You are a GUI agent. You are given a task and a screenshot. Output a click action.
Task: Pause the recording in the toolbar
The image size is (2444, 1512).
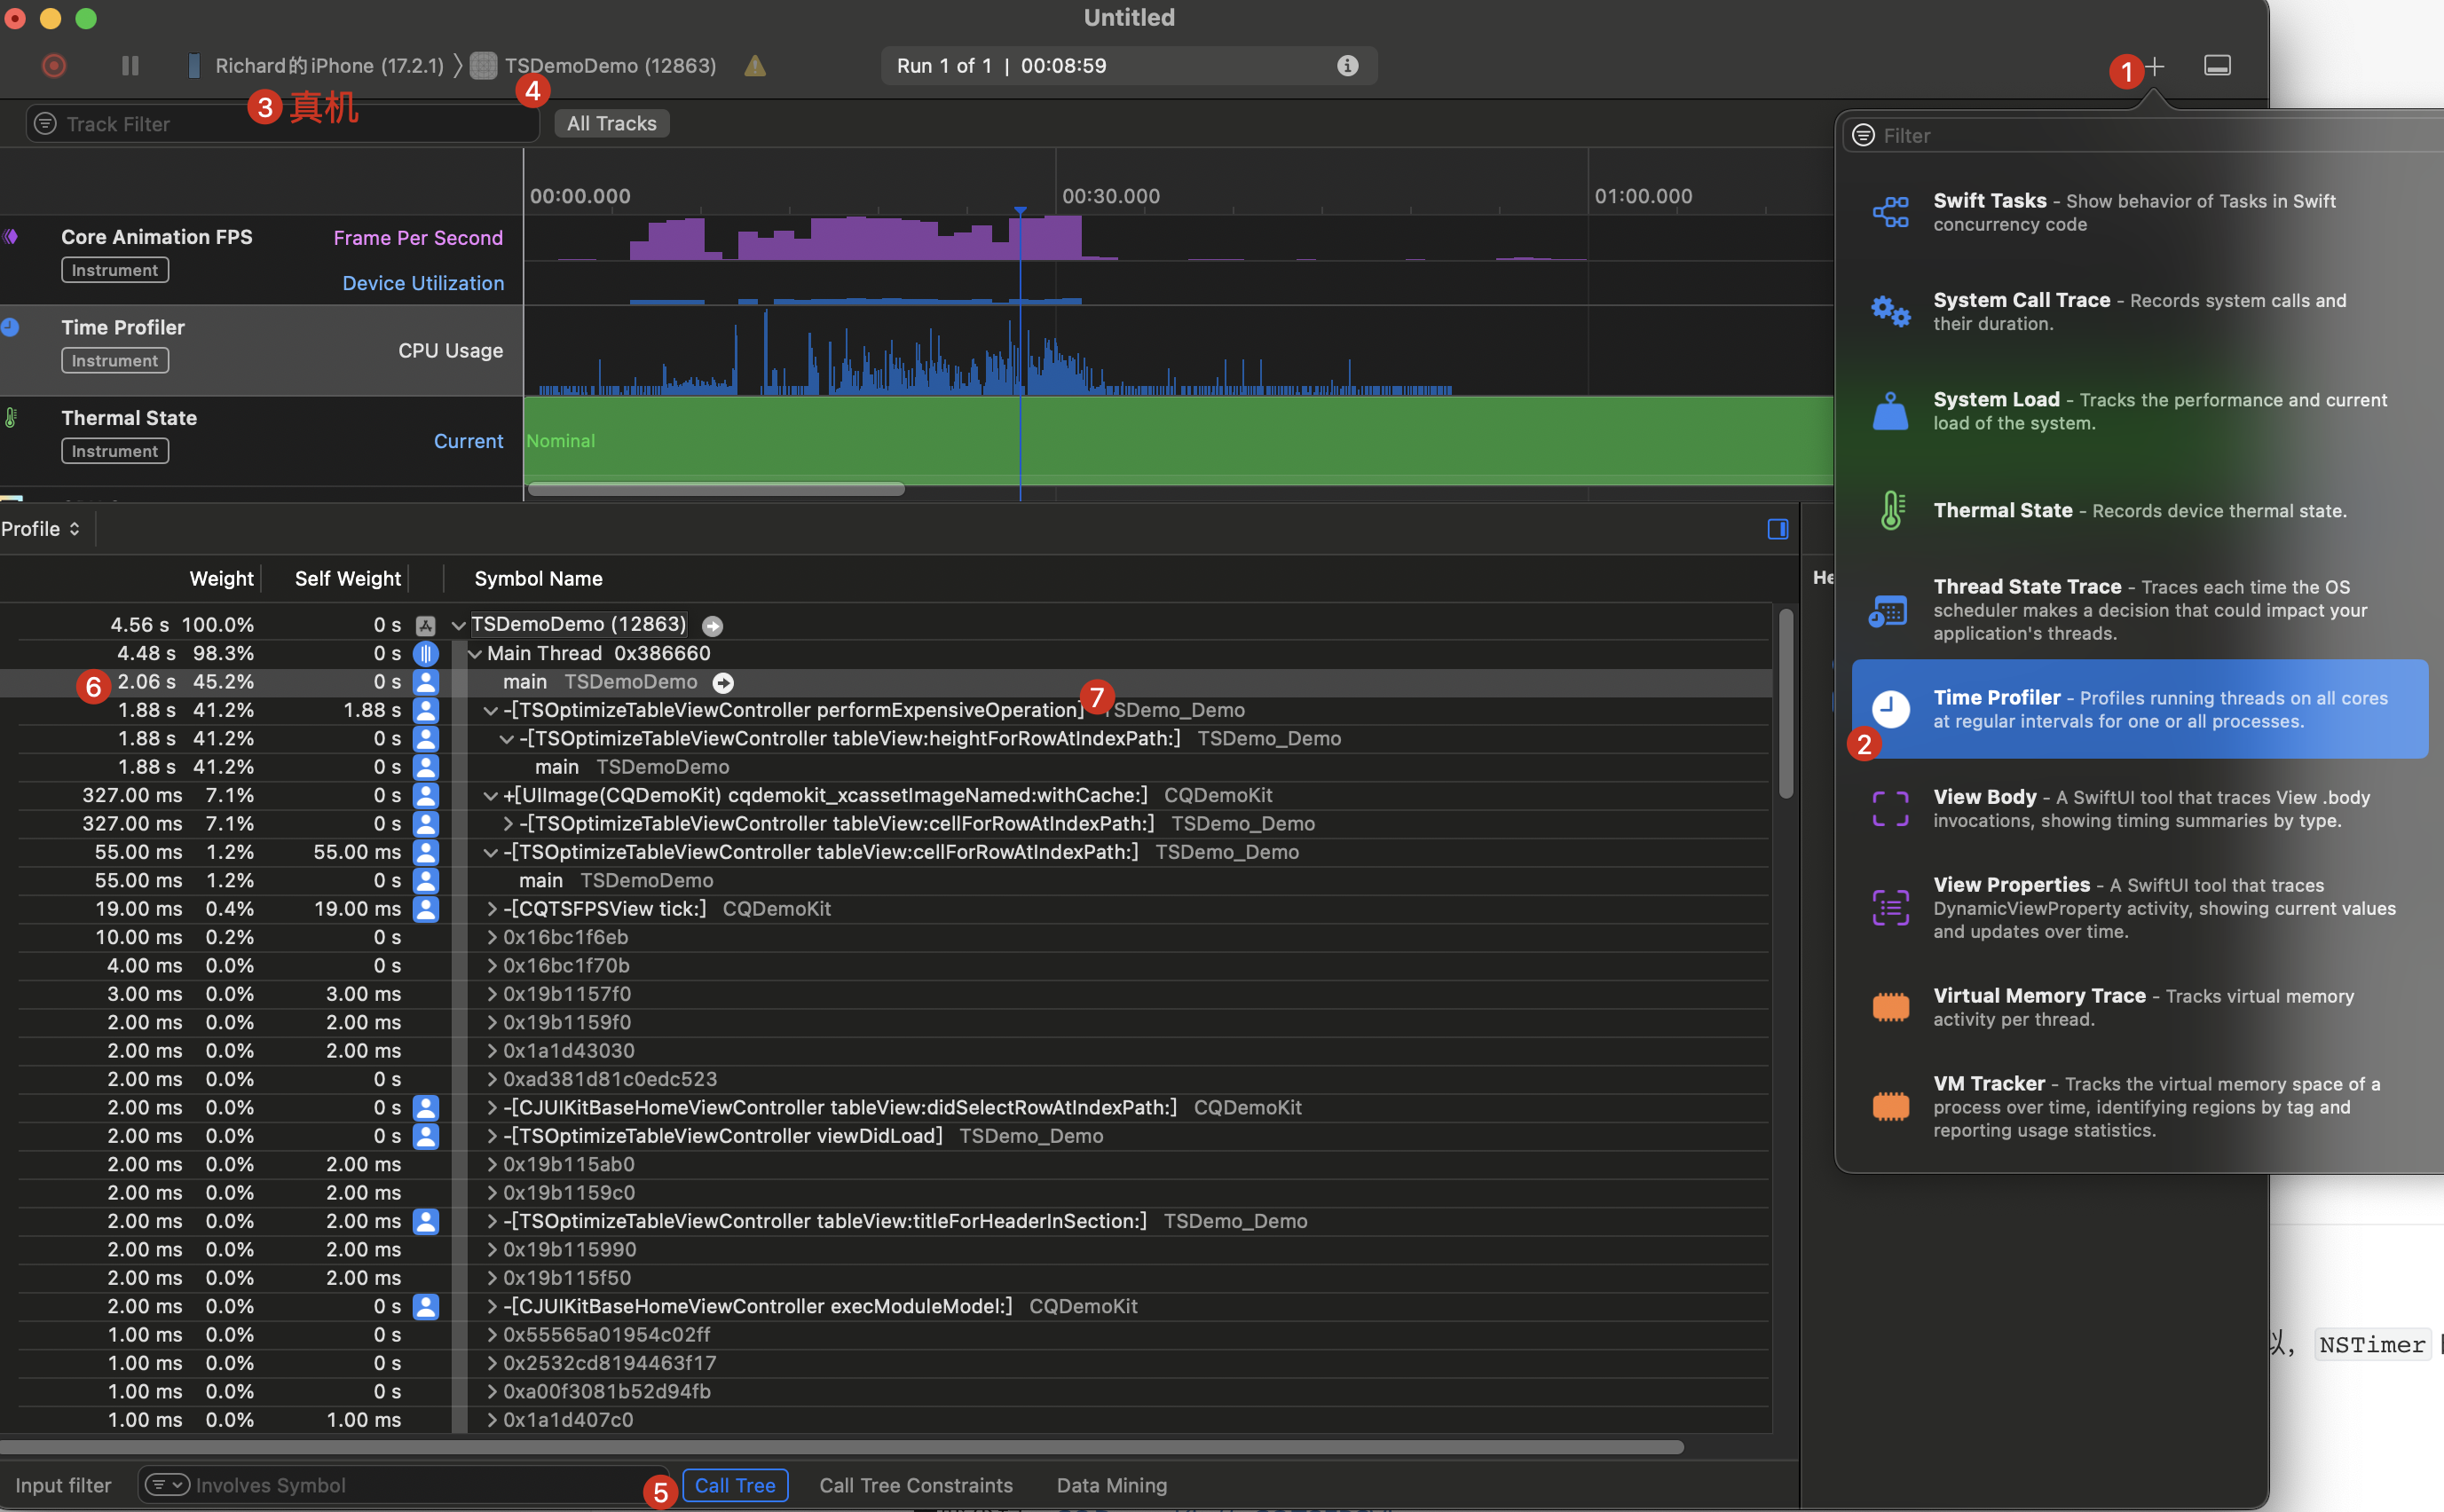pyautogui.click(x=130, y=66)
